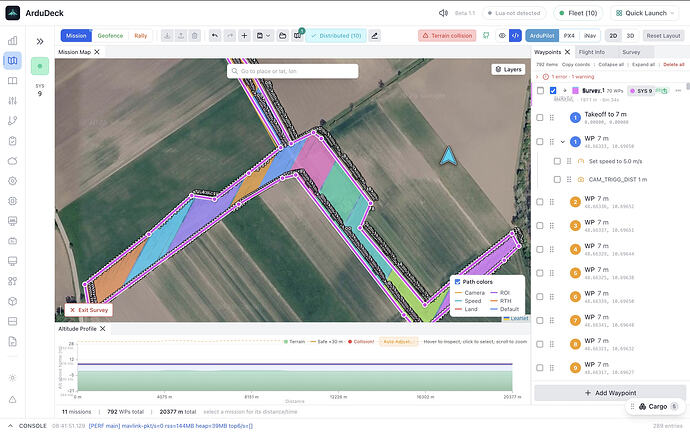Screen dimensions: 690x433
Task: Expand the vehicle strip with double chevron
Action: click(40, 41)
